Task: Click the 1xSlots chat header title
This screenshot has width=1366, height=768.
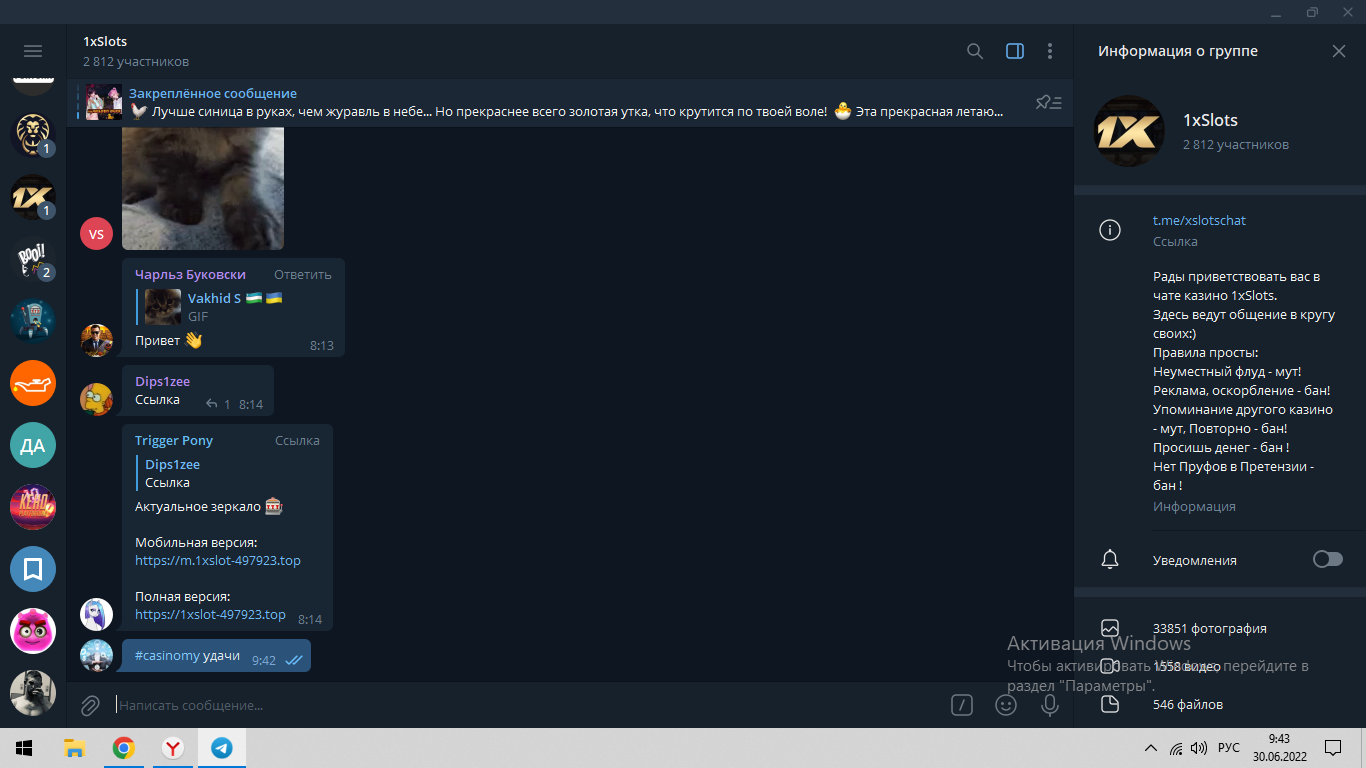Action: pyautogui.click(x=105, y=42)
